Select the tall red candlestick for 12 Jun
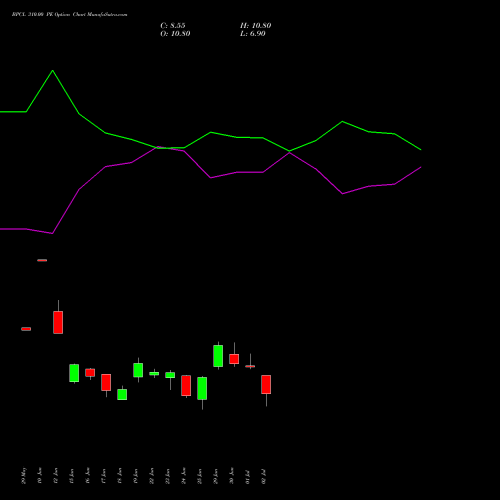Screen dimensions: 500x500 [x=58, y=322]
